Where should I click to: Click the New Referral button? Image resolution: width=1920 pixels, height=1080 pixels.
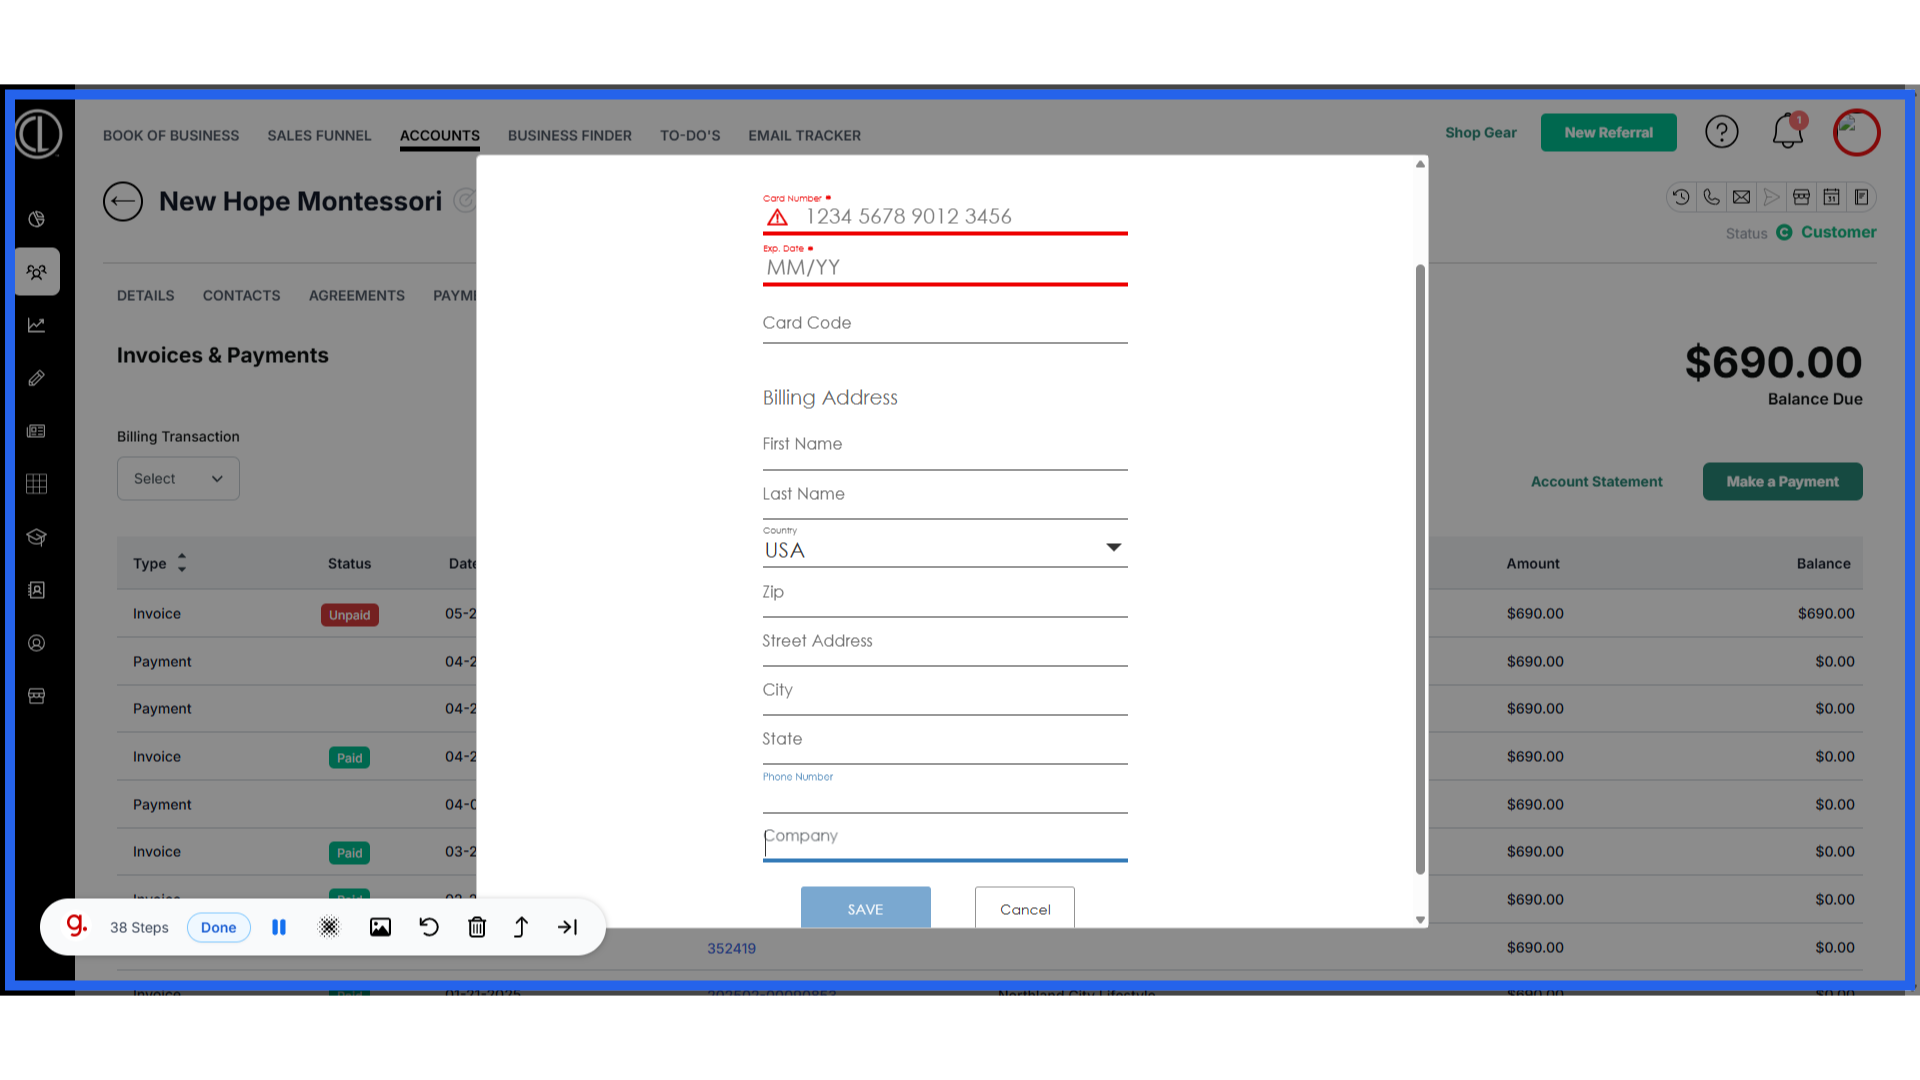1608,132
